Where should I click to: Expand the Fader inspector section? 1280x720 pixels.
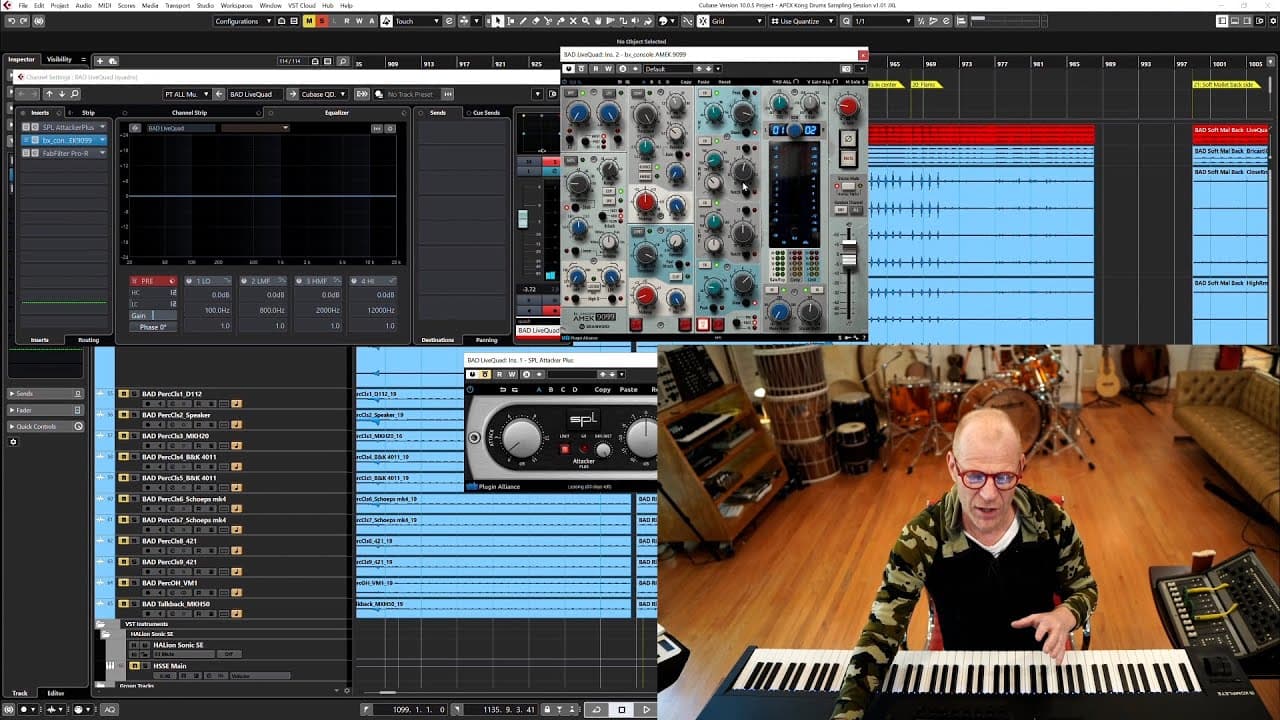[45, 410]
